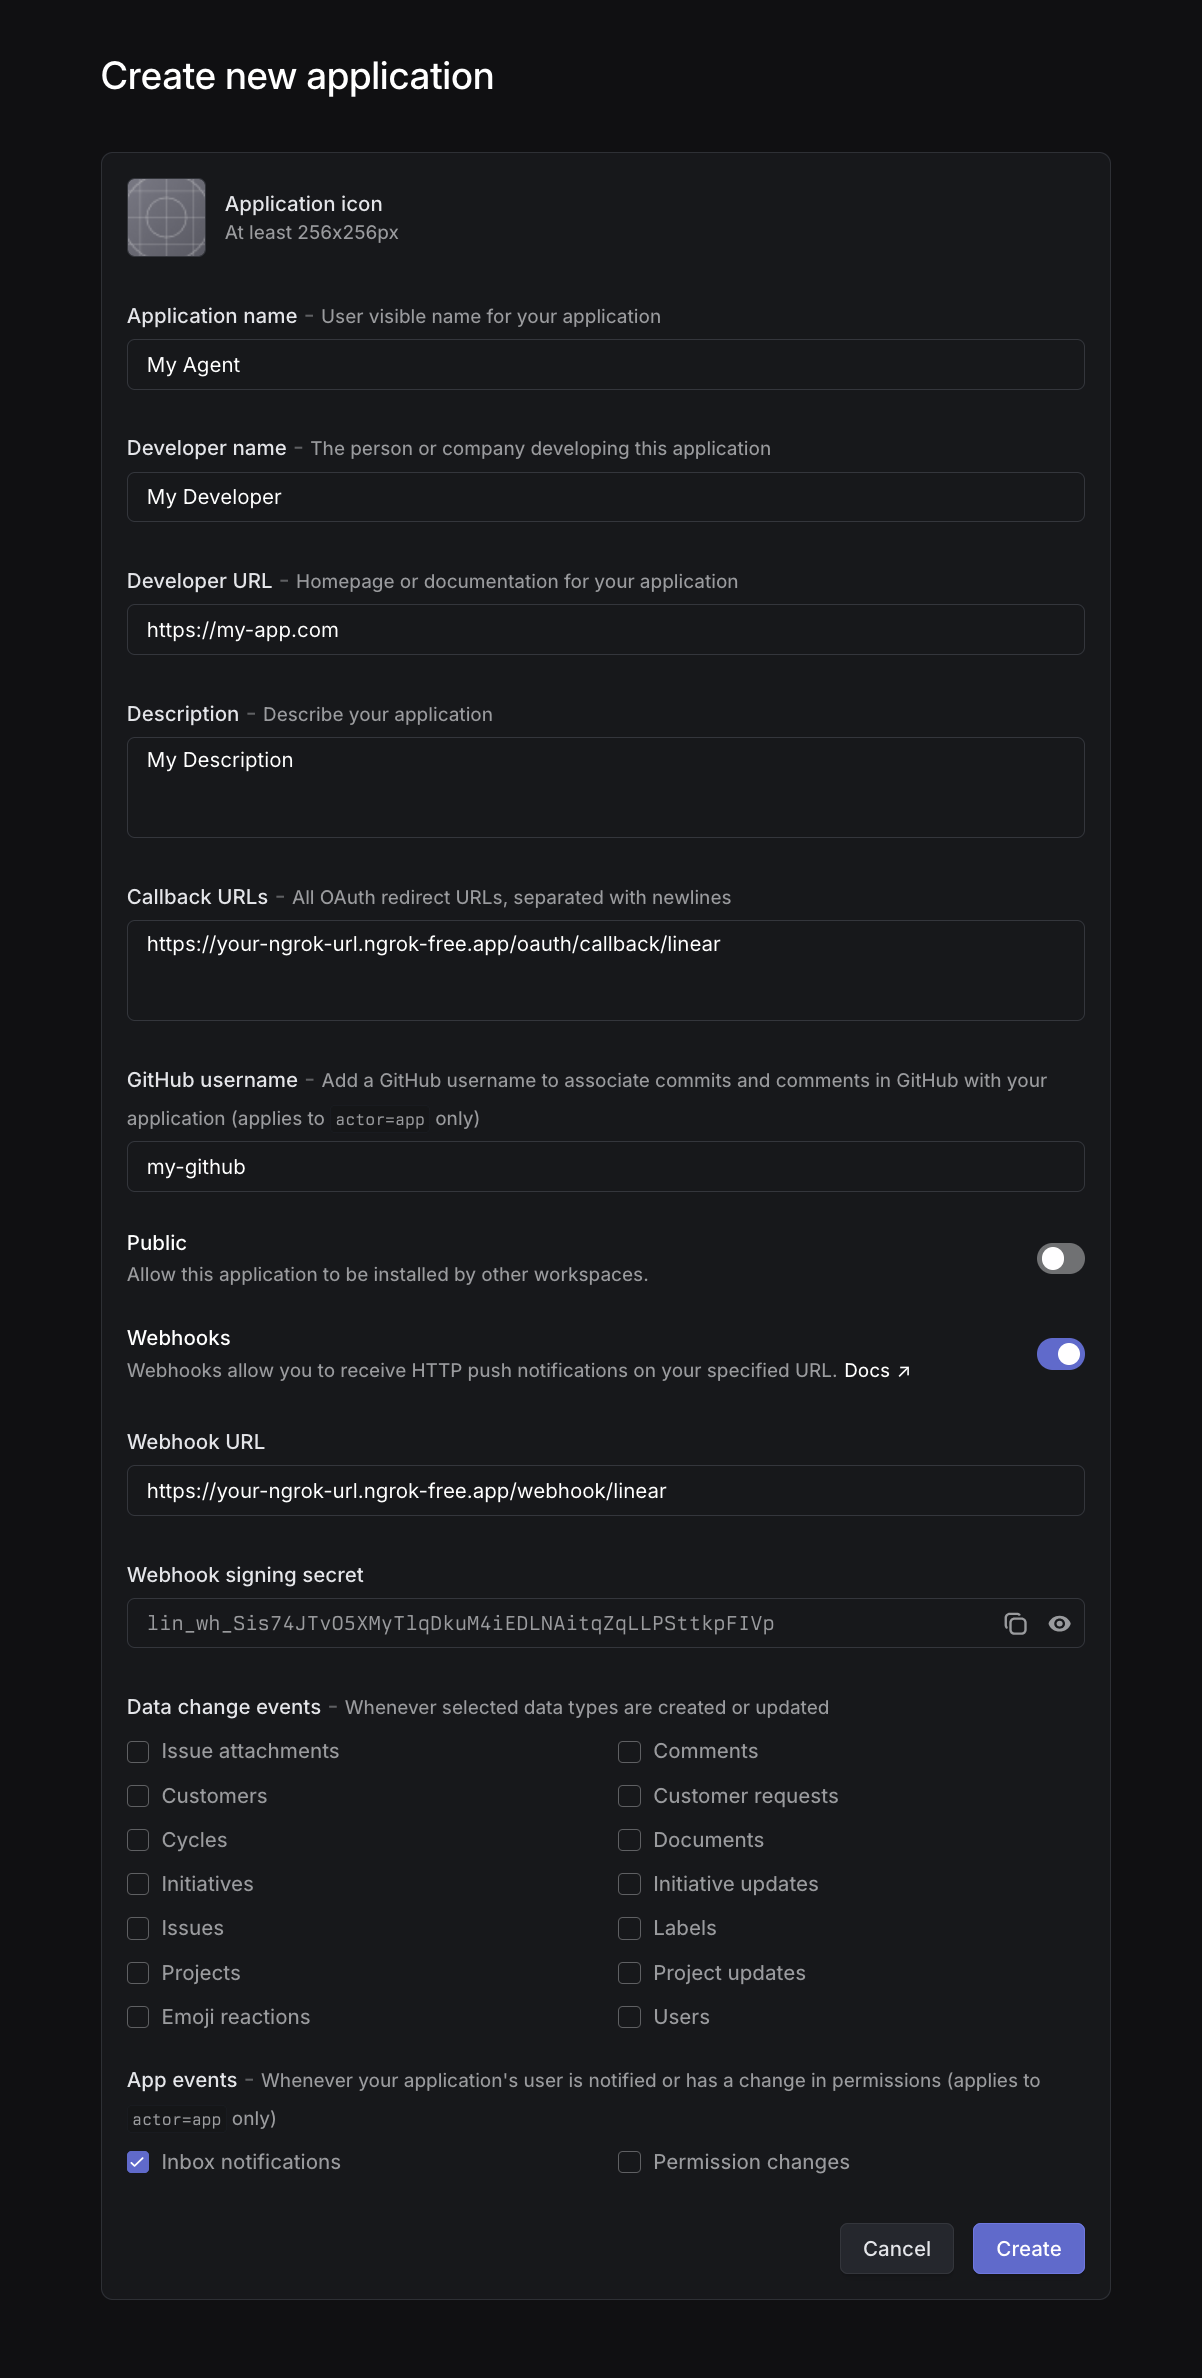Screen dimensions: 1202x2378
Task: Check the Emoji reactions option
Action: click(x=138, y=2017)
